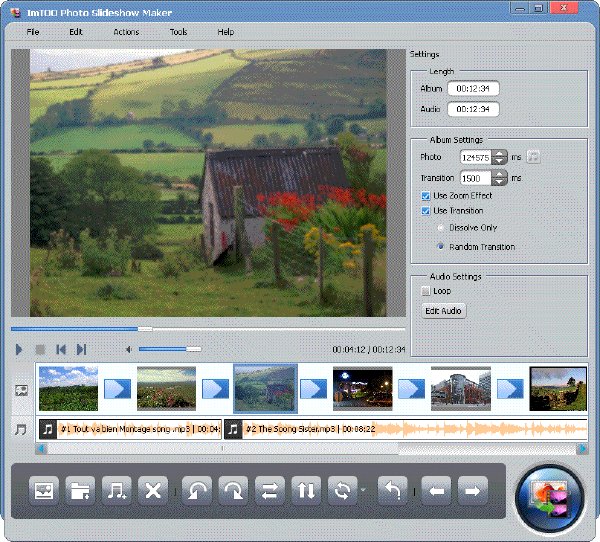Flip photo horizontally icon
Screen dimensions: 600x542
(x=270, y=490)
